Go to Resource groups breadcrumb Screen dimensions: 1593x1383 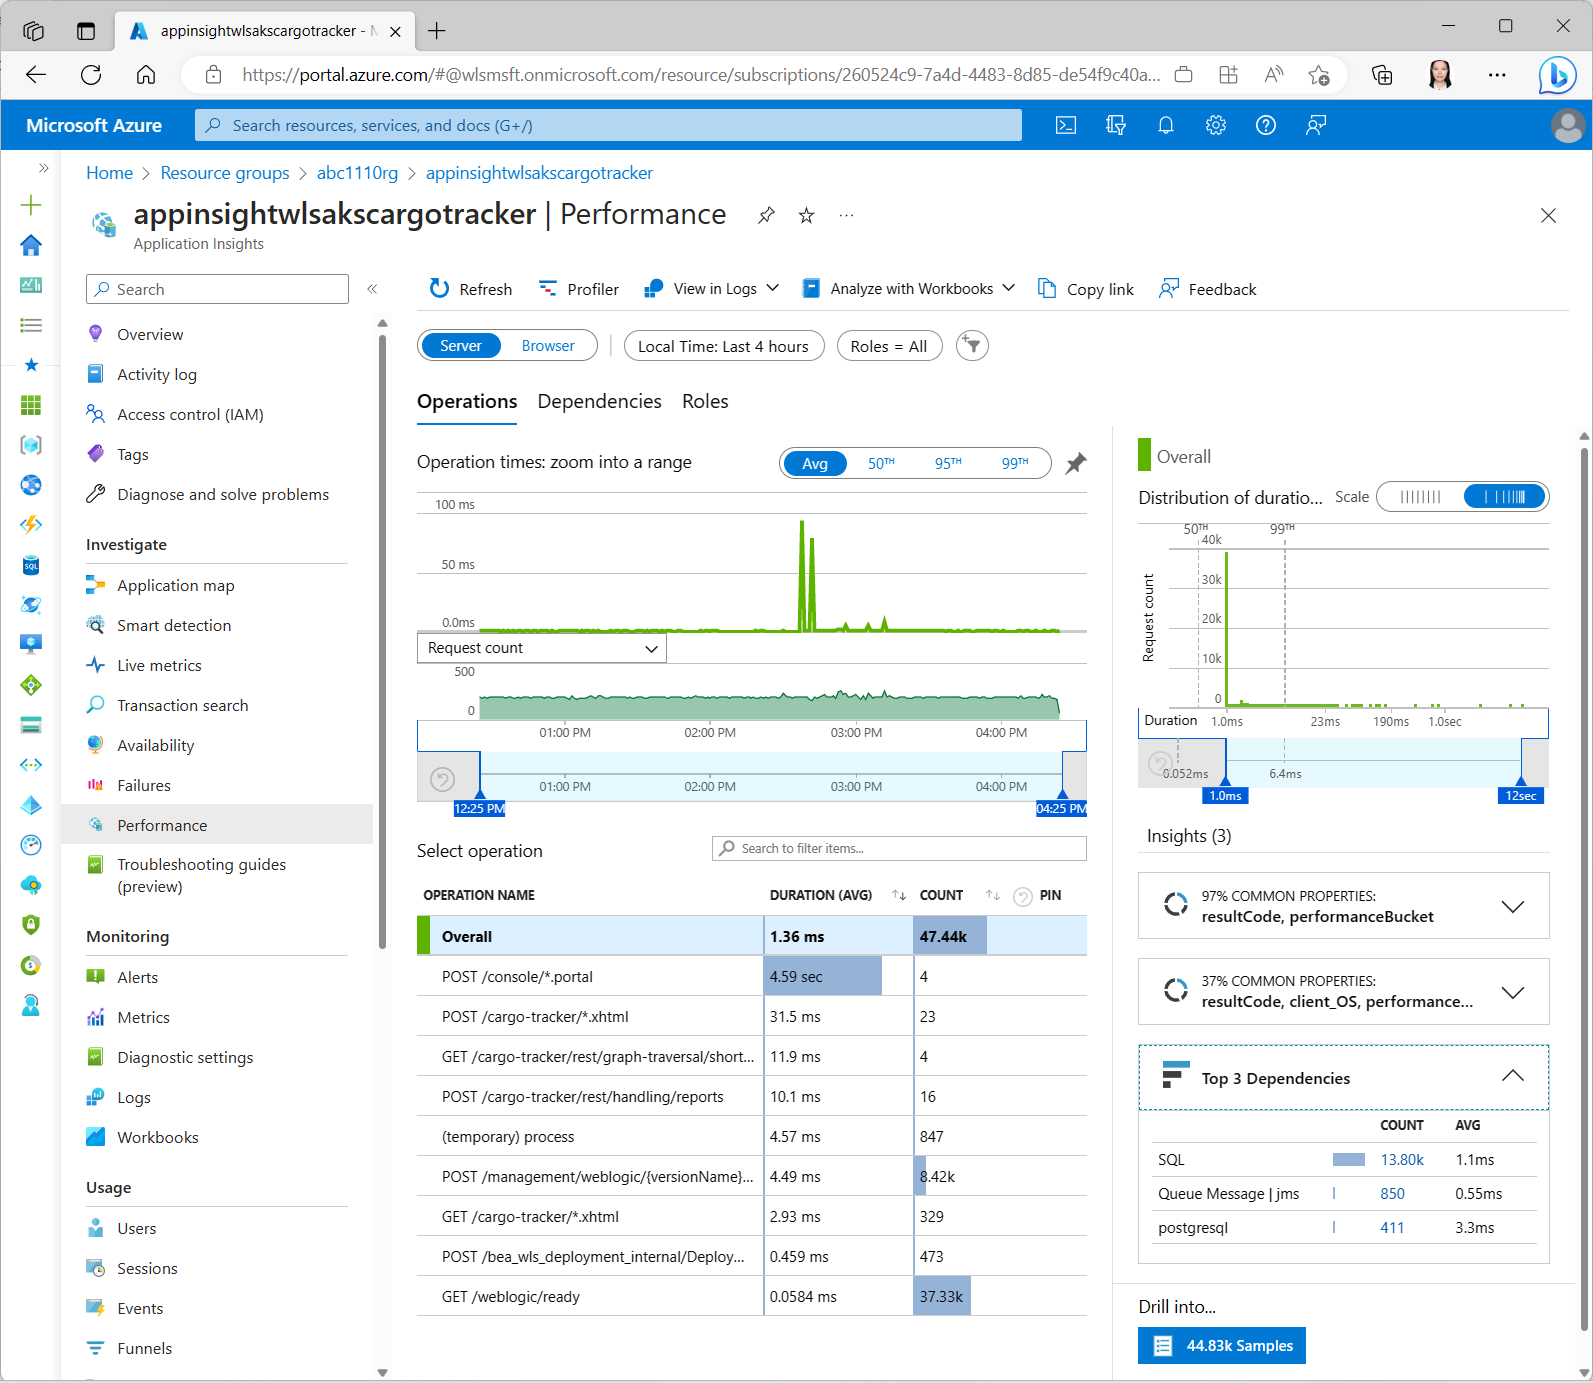click(225, 173)
